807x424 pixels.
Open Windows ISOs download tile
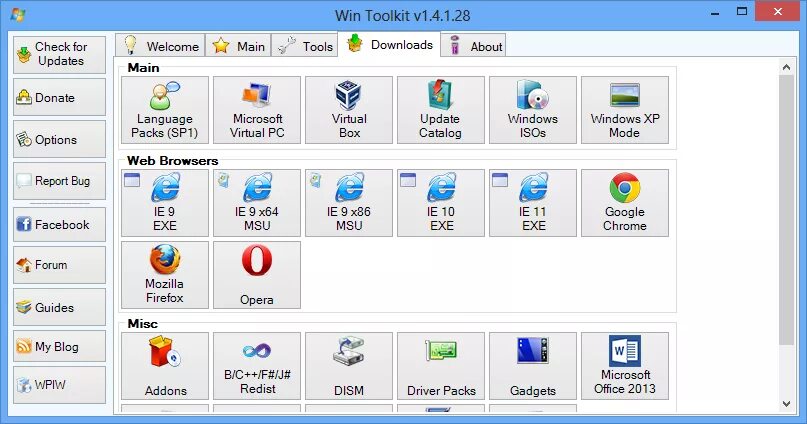coord(533,110)
